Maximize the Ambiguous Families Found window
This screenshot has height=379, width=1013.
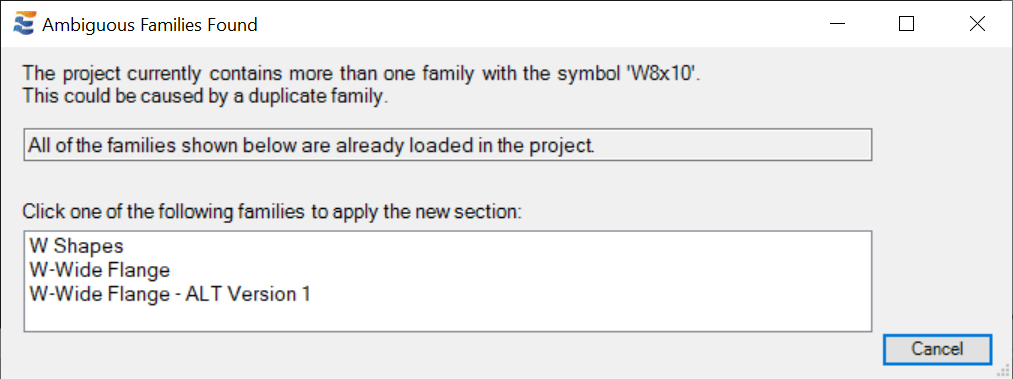907,25
